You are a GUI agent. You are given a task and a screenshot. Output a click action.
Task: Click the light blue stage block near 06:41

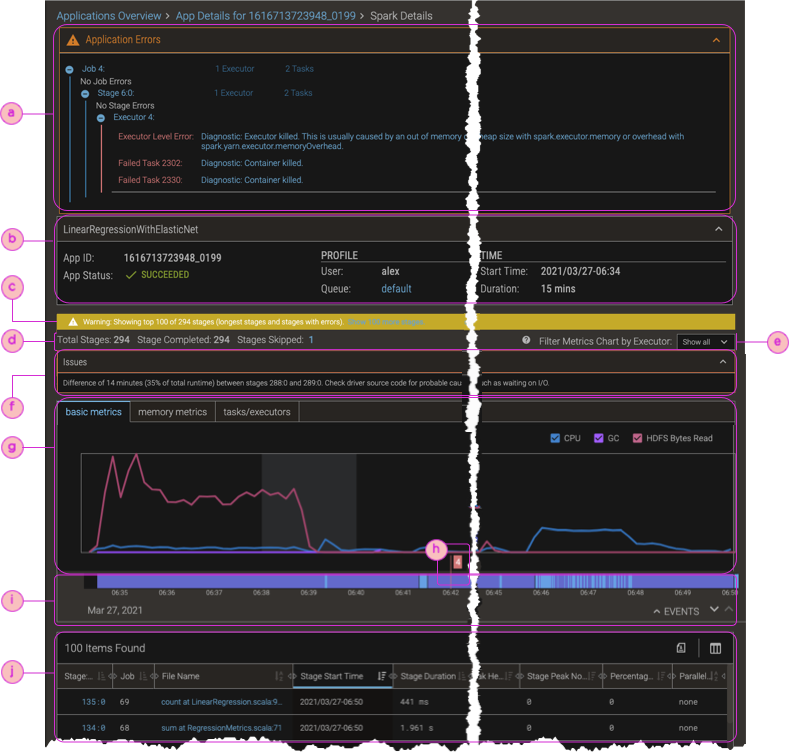click(x=423, y=582)
